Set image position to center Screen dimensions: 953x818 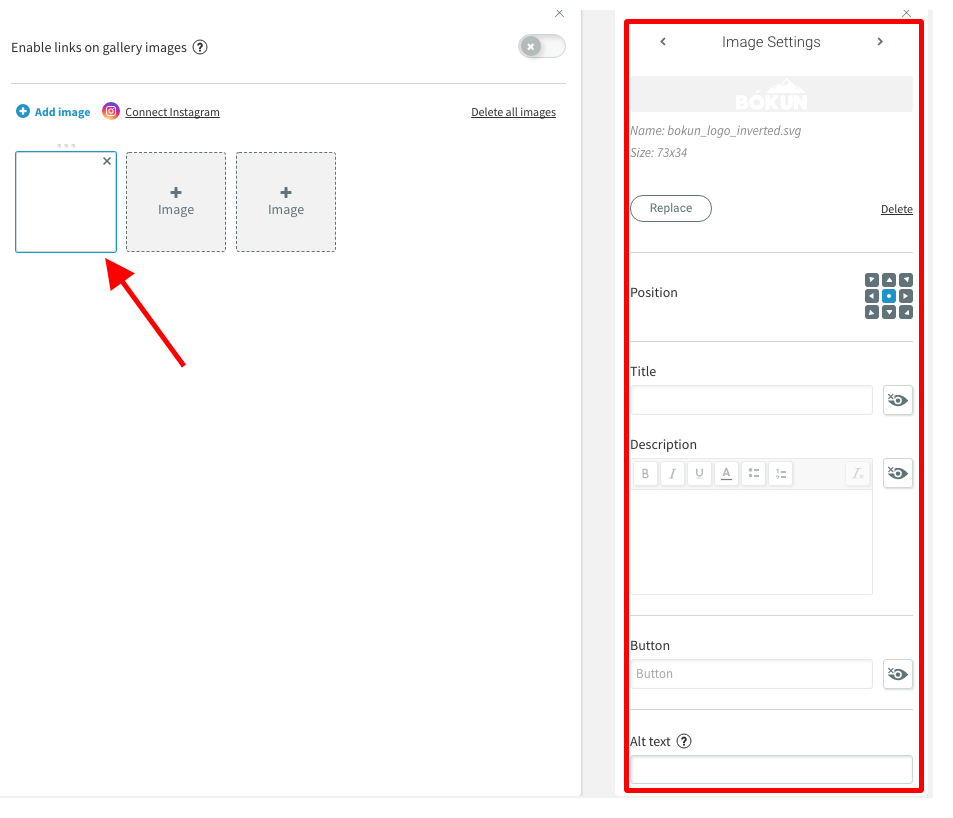coord(889,296)
